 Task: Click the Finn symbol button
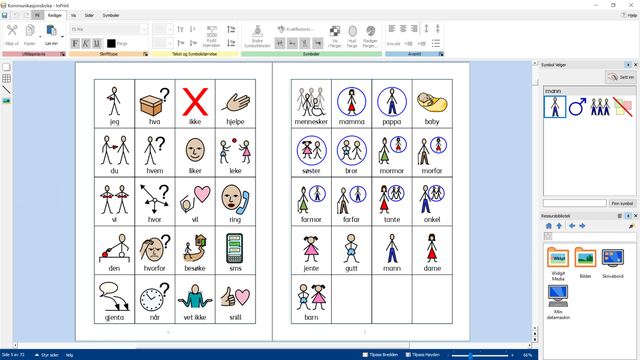click(622, 203)
